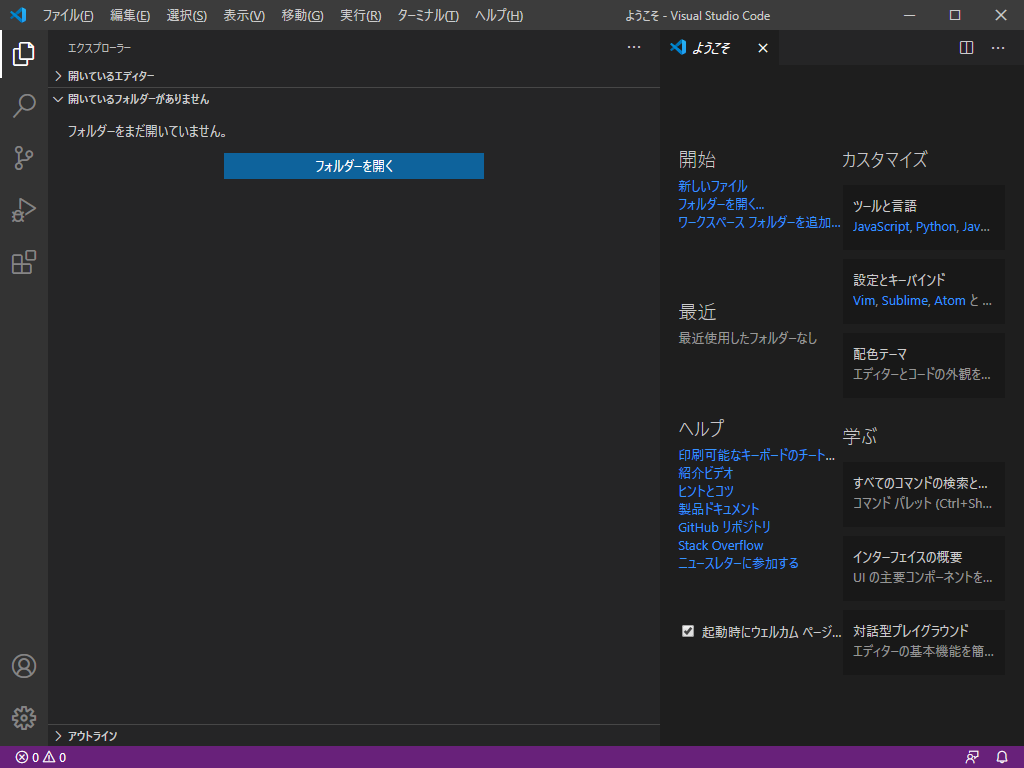The image size is (1024, 768).
Task: Click the エクスプローラー panel title
Action: pyautogui.click(x=99, y=48)
